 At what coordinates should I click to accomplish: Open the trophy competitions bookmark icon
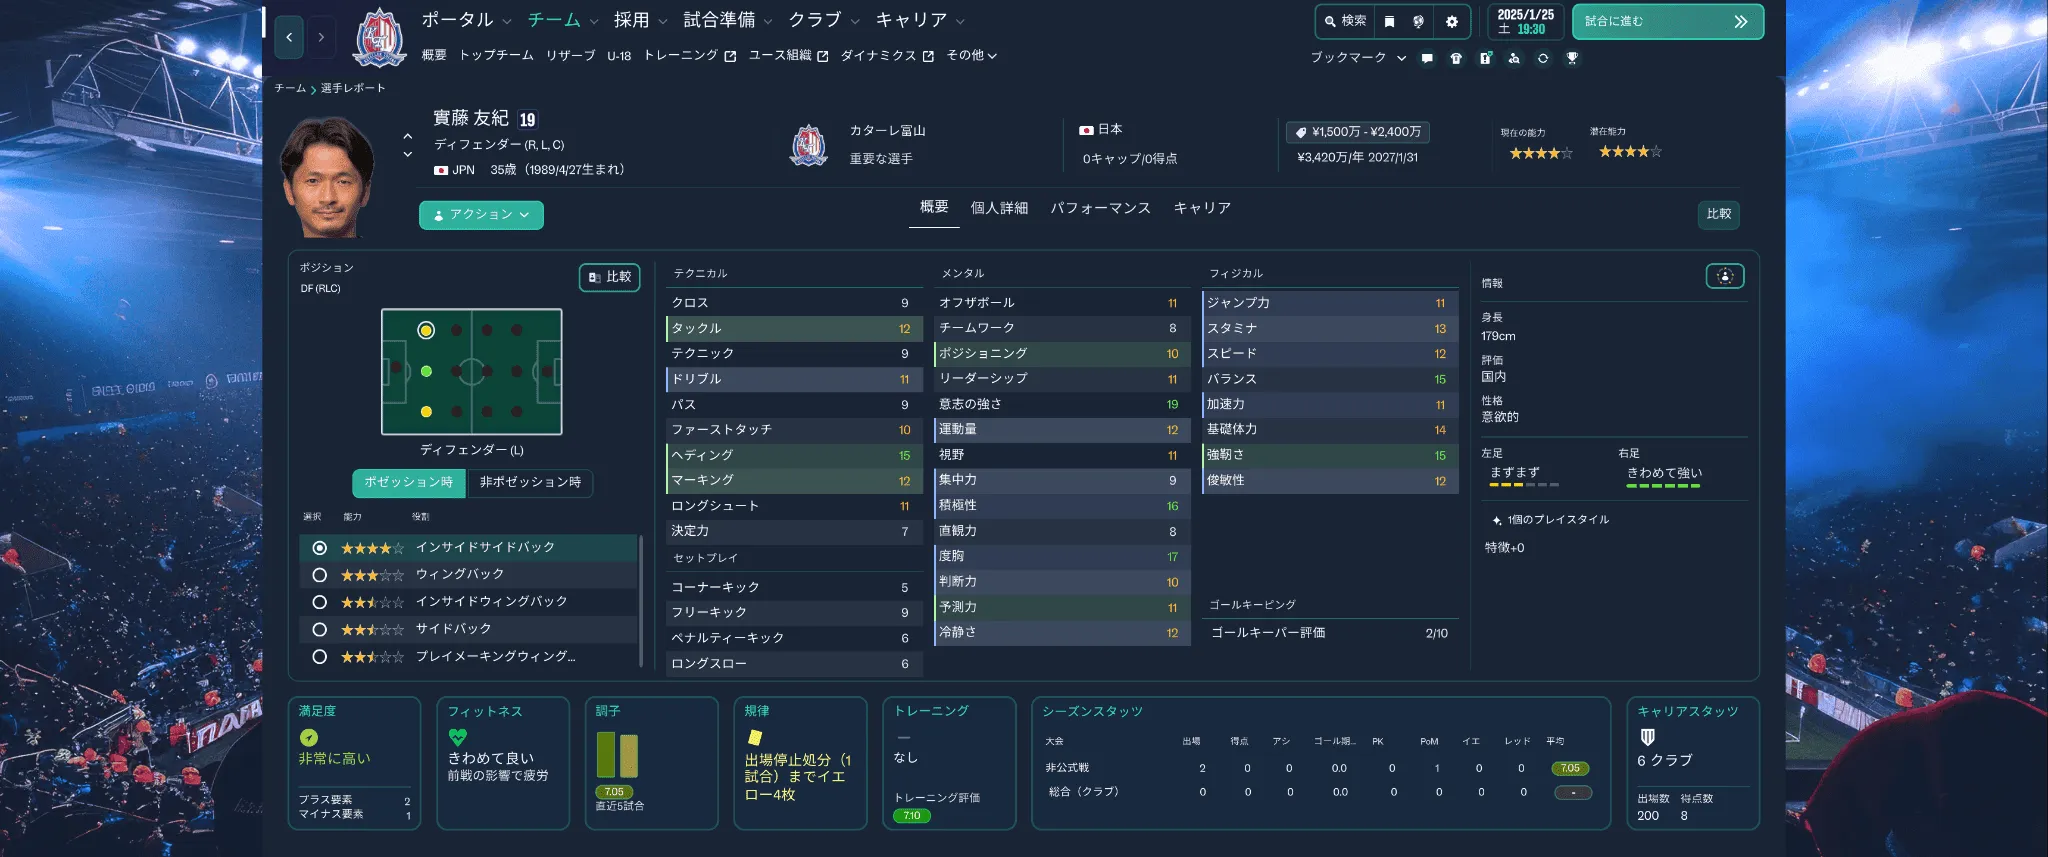pyautogui.click(x=1572, y=58)
